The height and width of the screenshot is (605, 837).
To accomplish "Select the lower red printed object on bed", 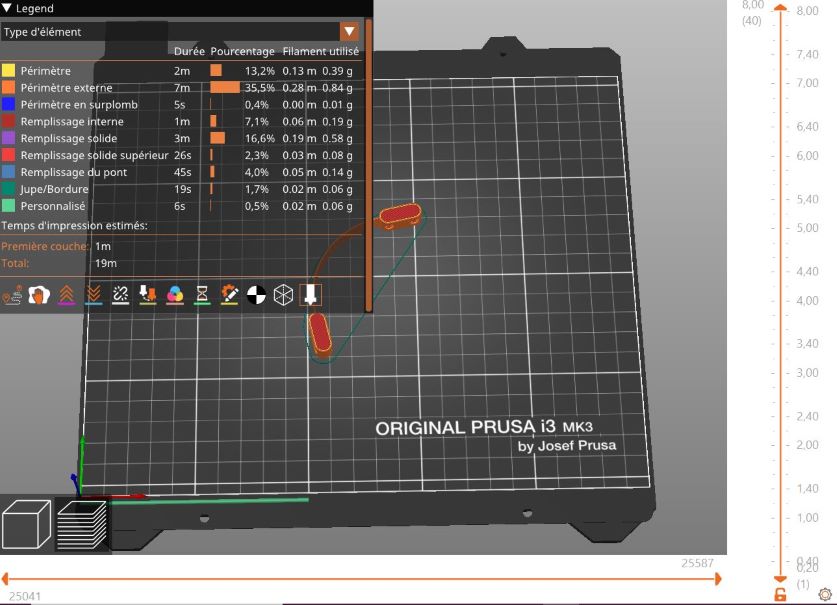I will click(320, 333).
